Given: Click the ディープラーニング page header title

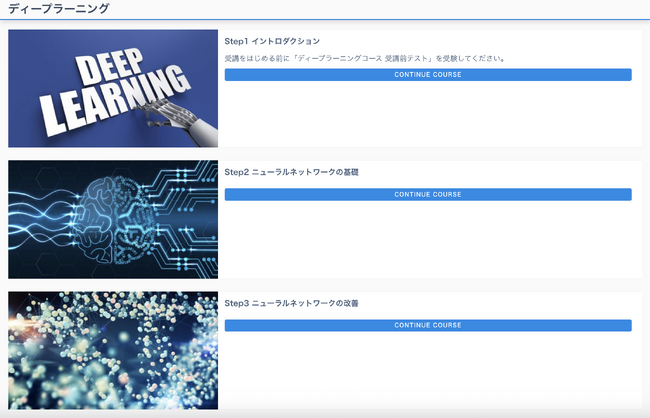Looking at the screenshot, I should click(x=58, y=9).
